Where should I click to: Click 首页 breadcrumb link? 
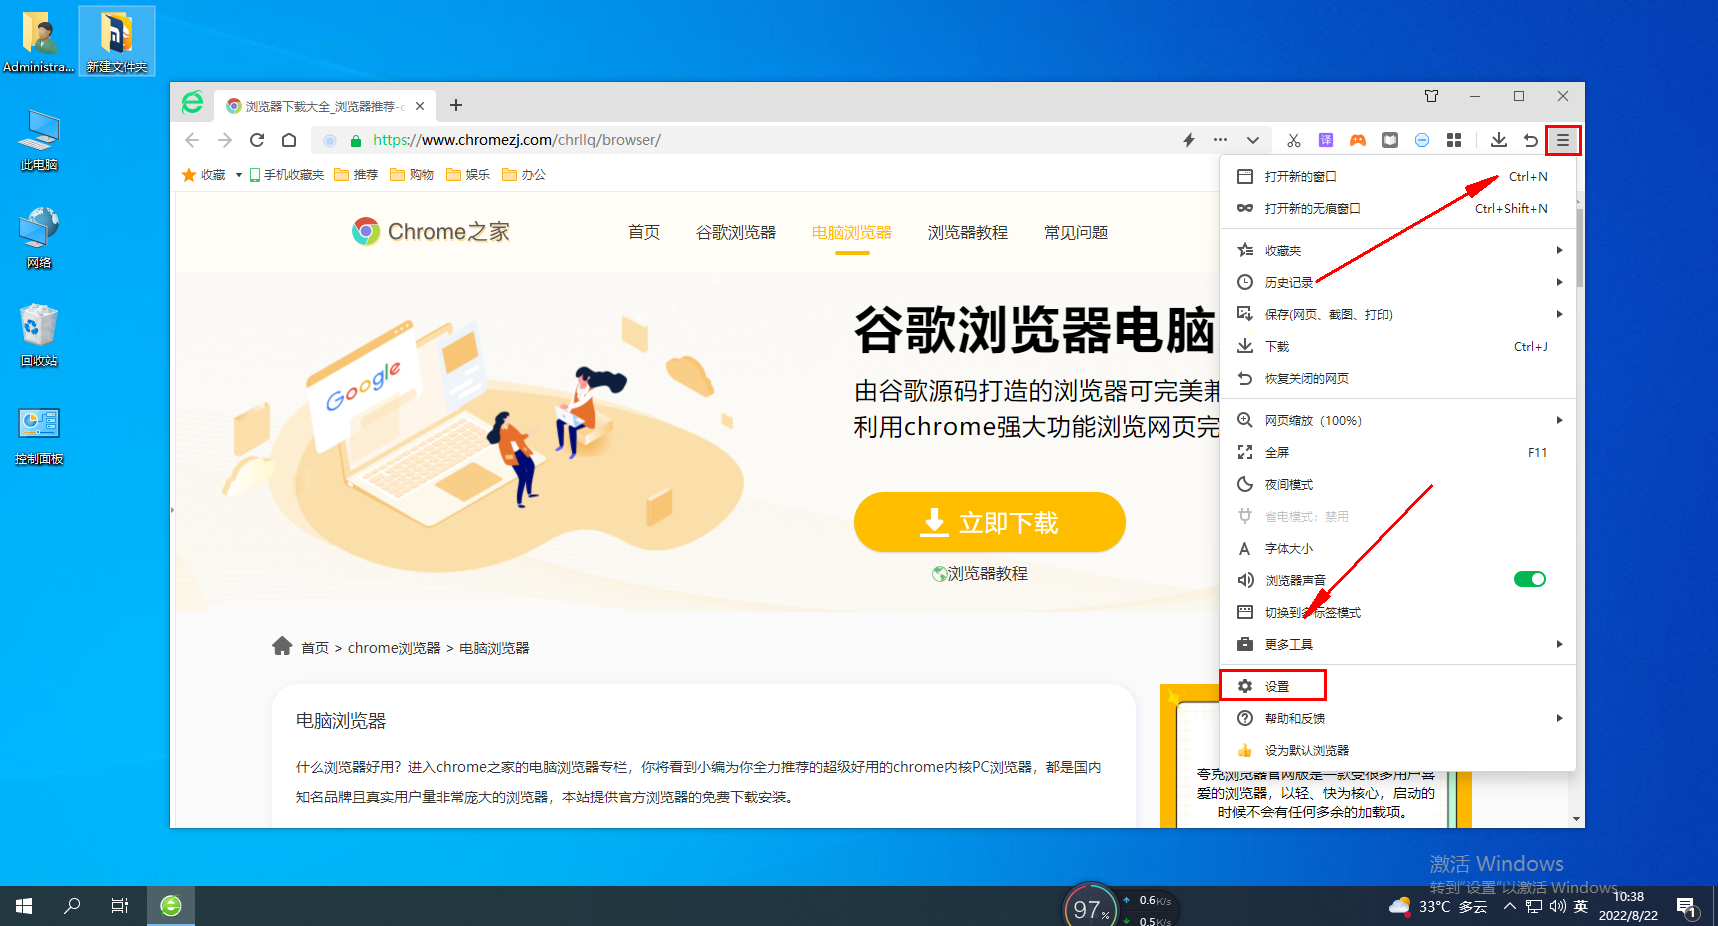tap(315, 648)
